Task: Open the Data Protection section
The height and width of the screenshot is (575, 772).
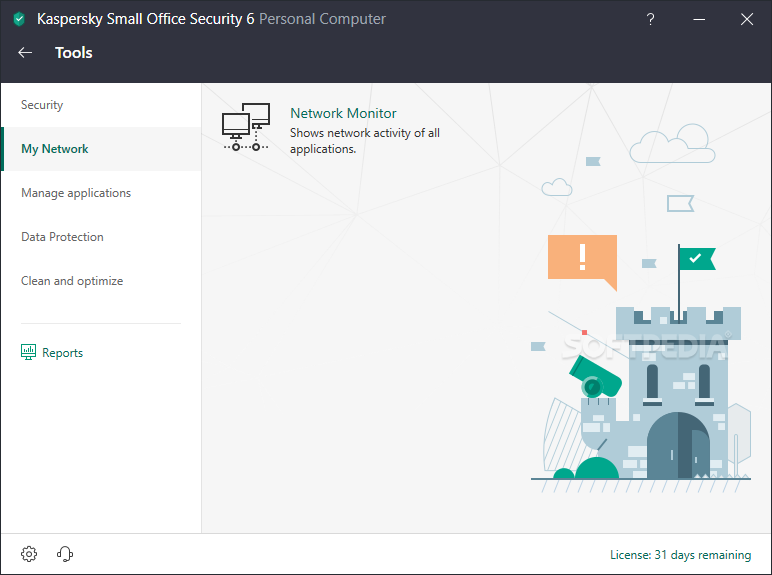Action: coord(101,237)
